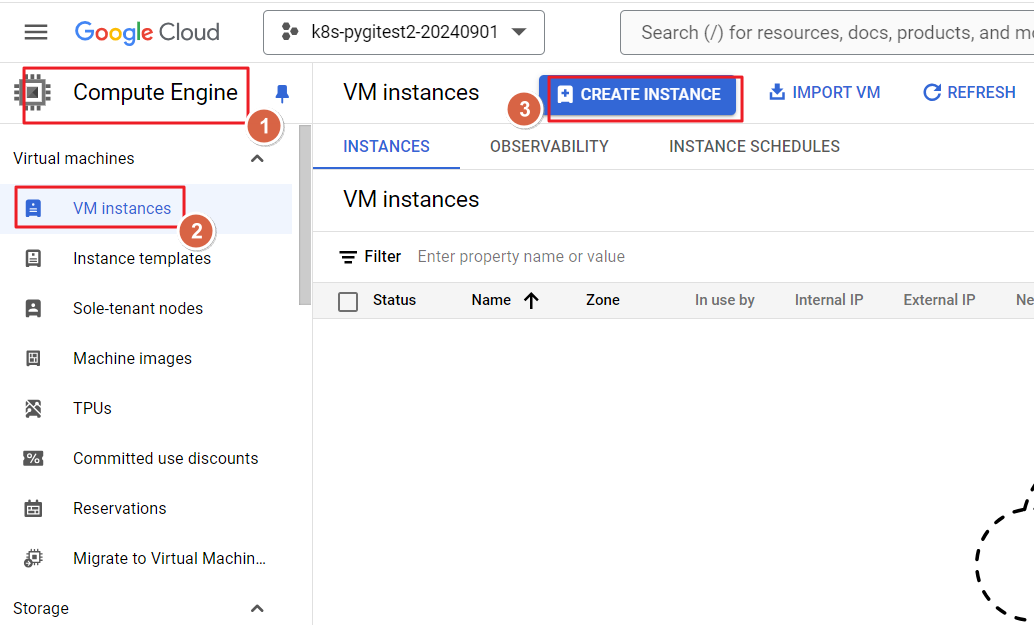Click the Migrate to Virtual Machines icon
The image size is (1034, 625).
pos(33,559)
